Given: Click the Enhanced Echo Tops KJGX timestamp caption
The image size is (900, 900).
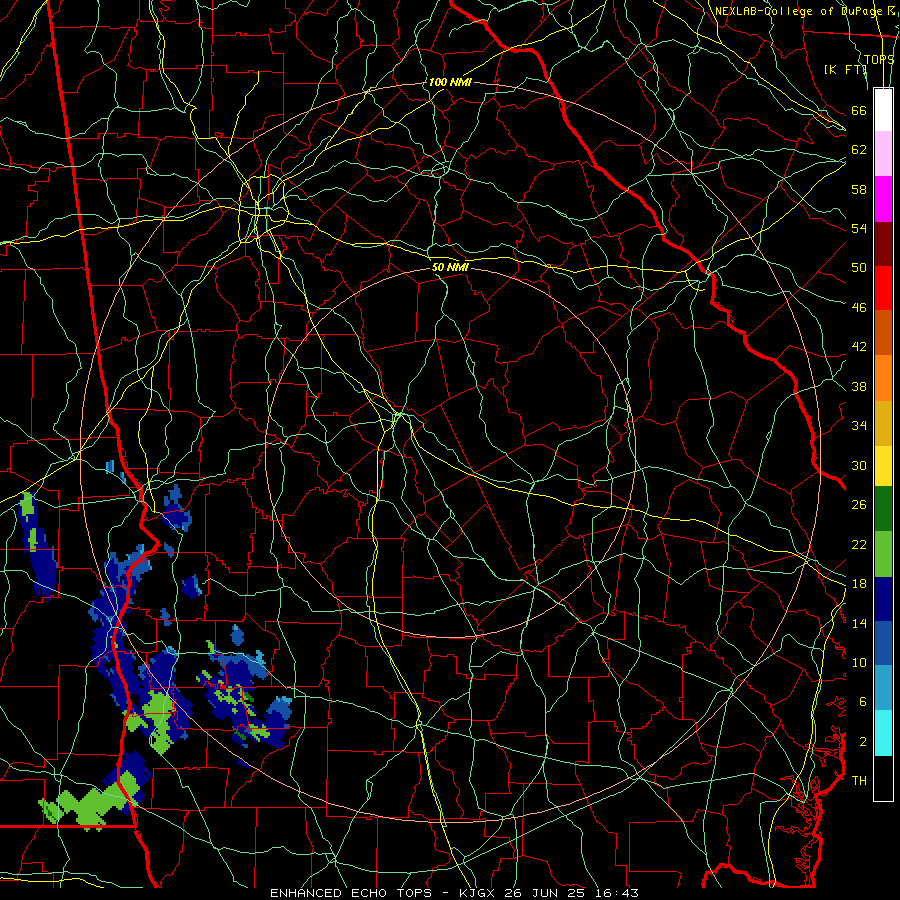Looking at the screenshot, I should pos(454,893).
